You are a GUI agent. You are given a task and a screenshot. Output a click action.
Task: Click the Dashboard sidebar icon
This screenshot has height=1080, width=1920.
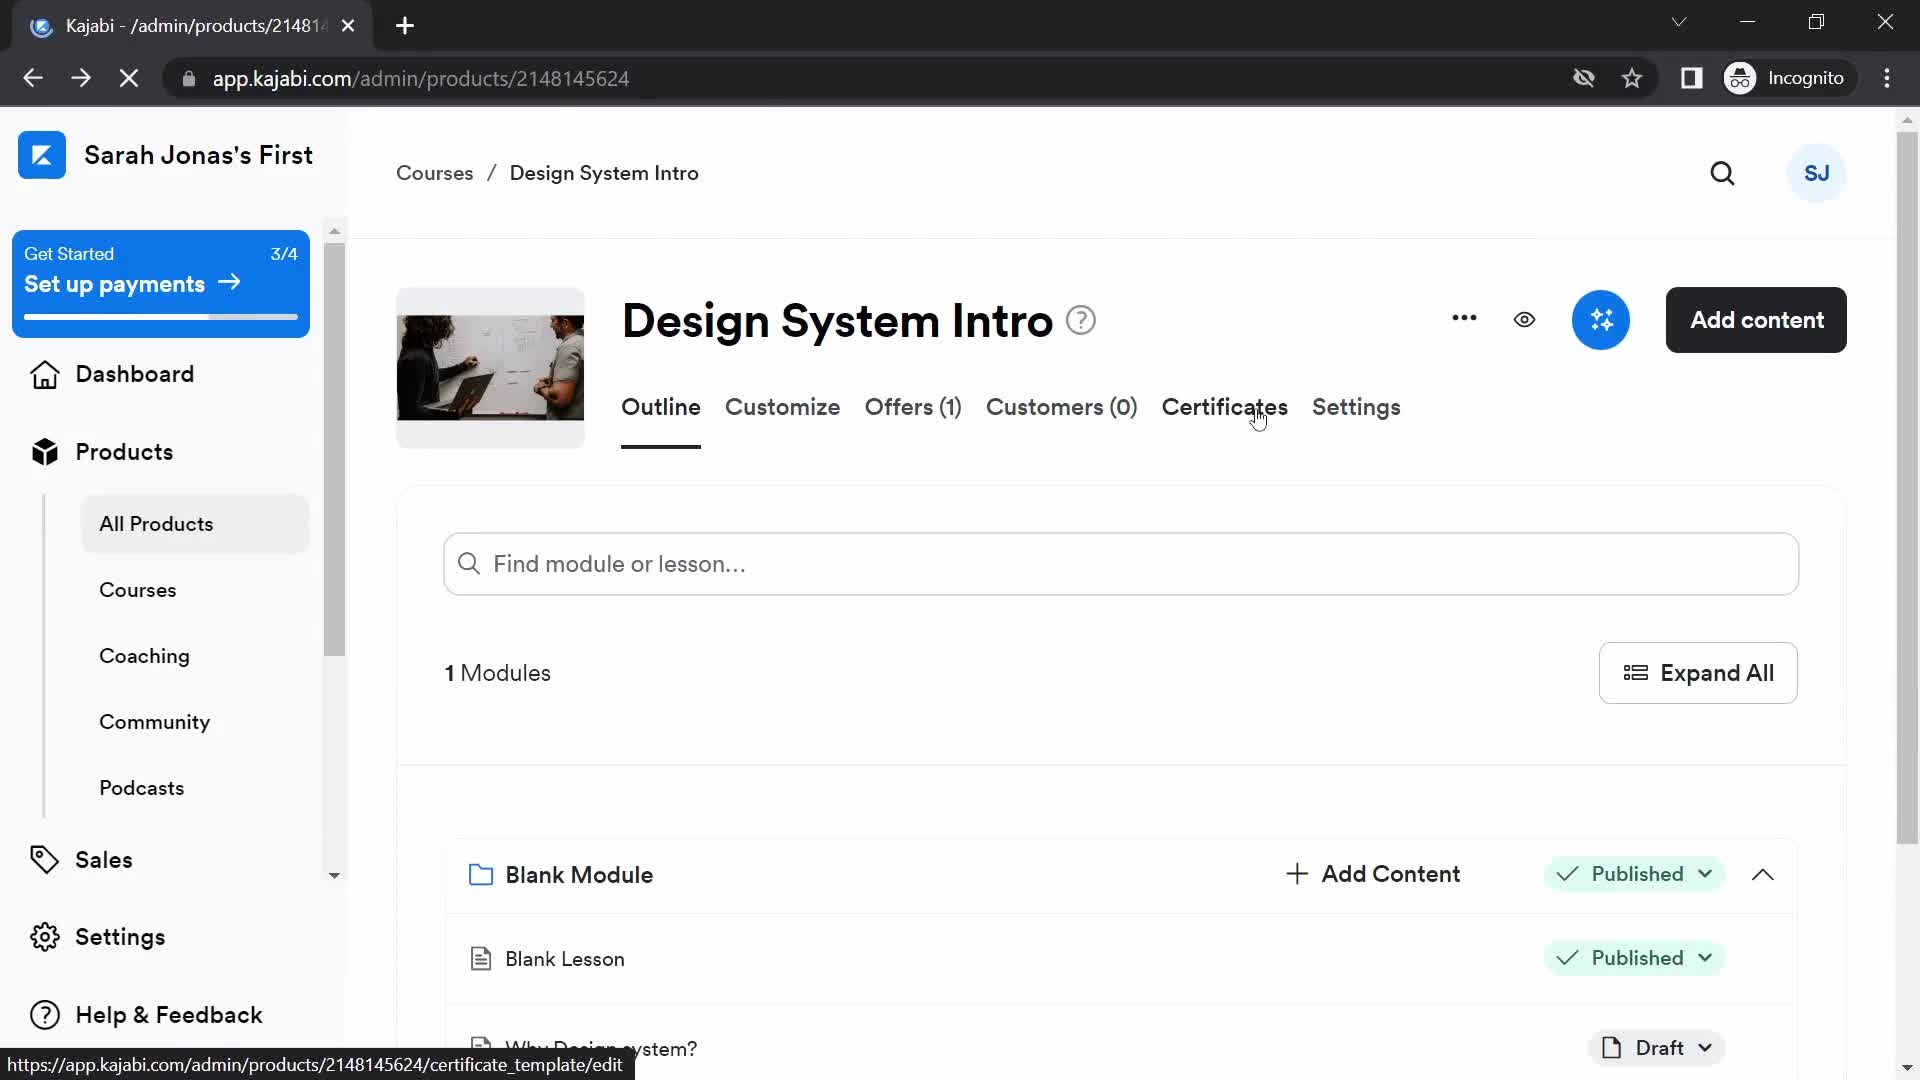pyautogui.click(x=44, y=373)
